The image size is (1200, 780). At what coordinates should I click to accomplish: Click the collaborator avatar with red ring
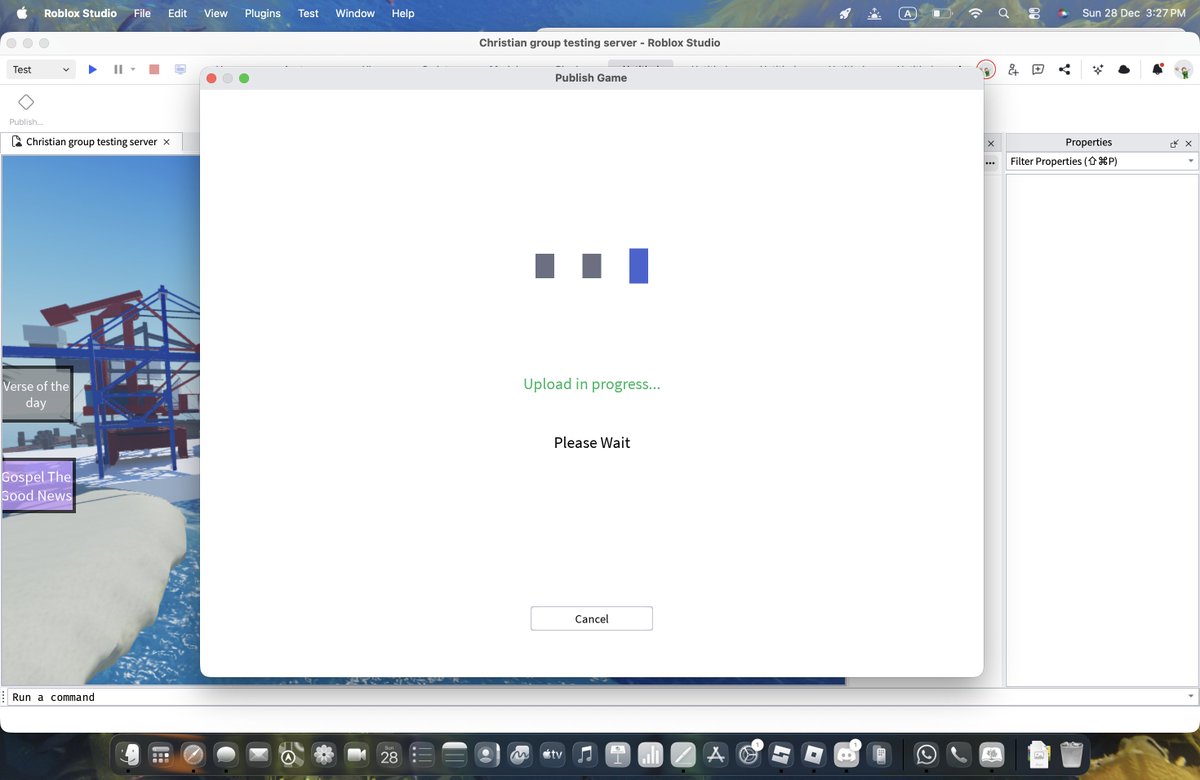coord(987,69)
